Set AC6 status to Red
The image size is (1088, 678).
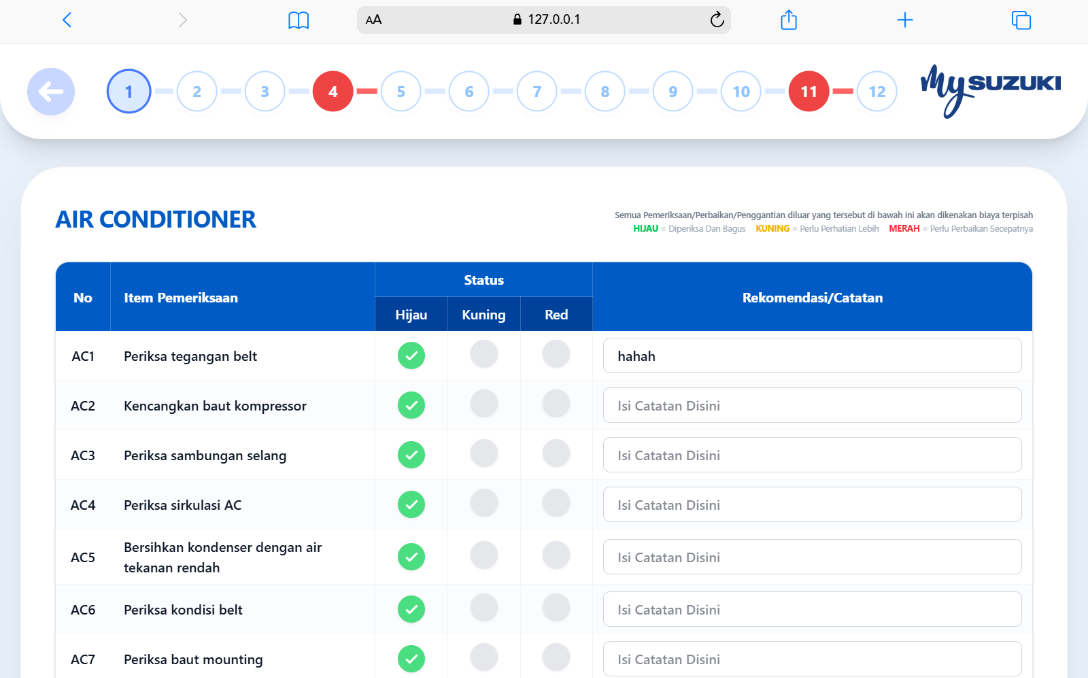point(556,608)
